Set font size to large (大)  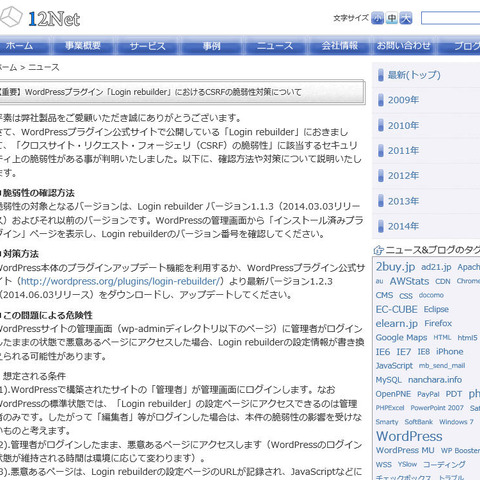(x=406, y=18)
